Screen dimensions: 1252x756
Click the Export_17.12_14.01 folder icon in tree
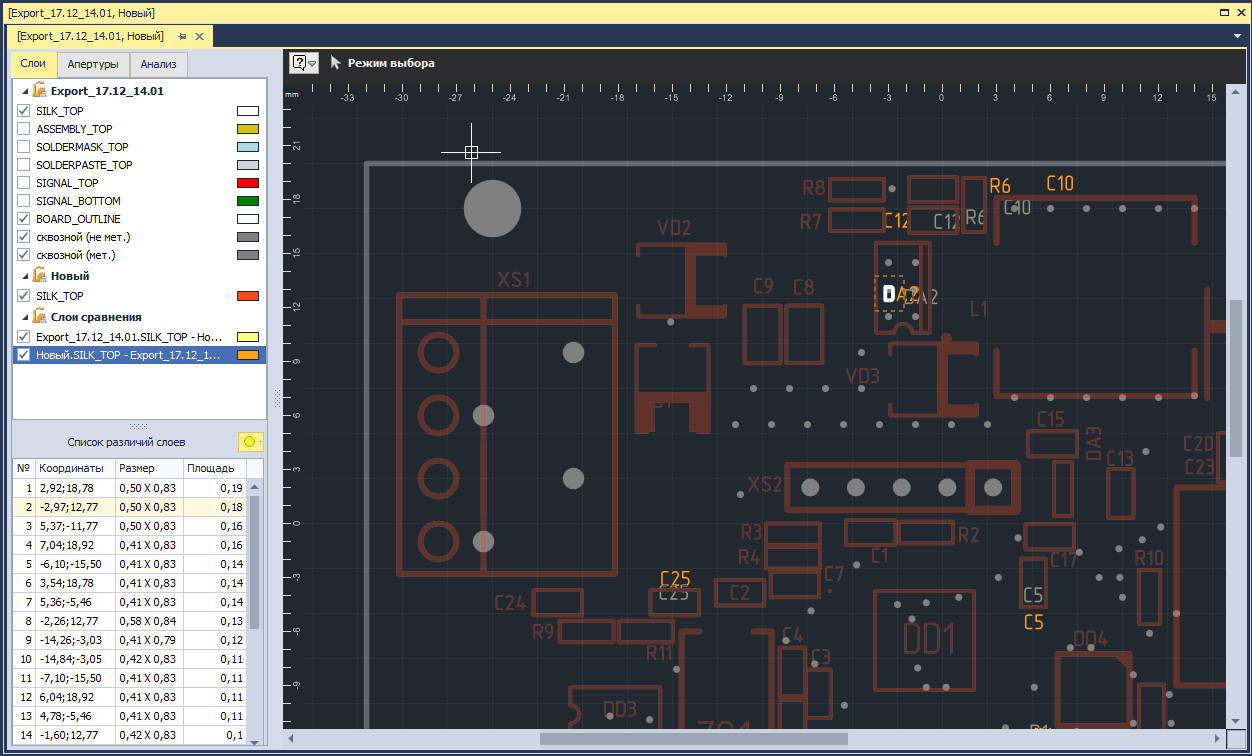tap(40, 90)
